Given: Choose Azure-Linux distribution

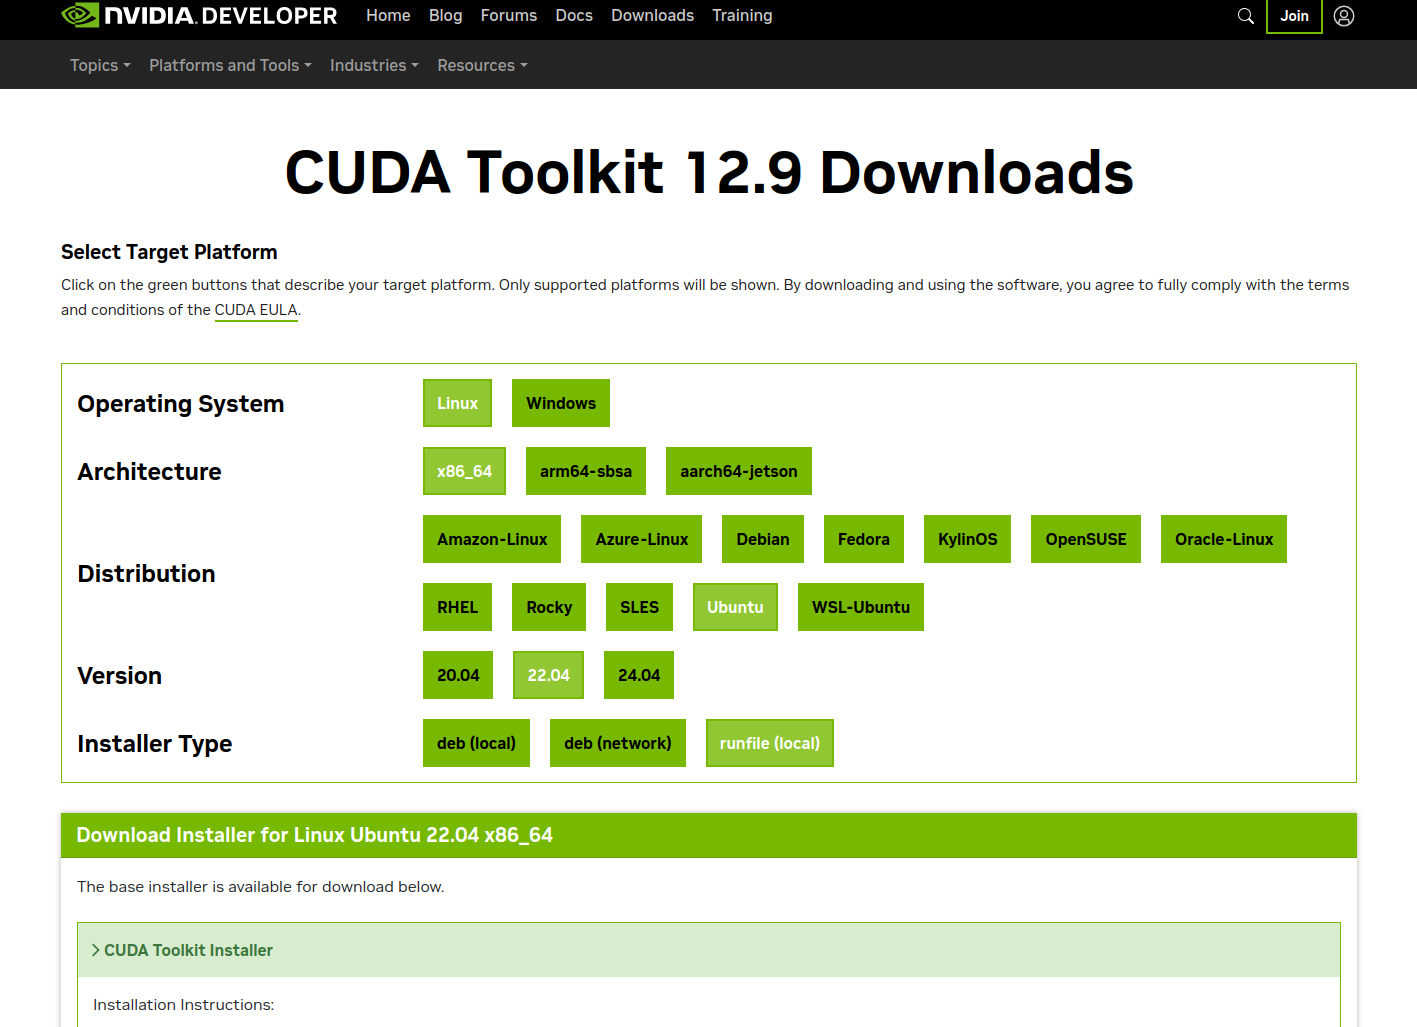Looking at the screenshot, I should click(x=642, y=539).
